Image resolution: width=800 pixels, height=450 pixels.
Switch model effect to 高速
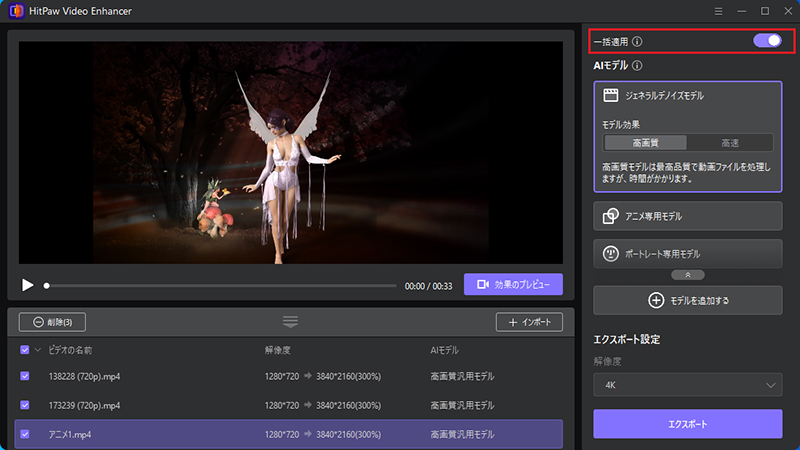click(x=730, y=143)
